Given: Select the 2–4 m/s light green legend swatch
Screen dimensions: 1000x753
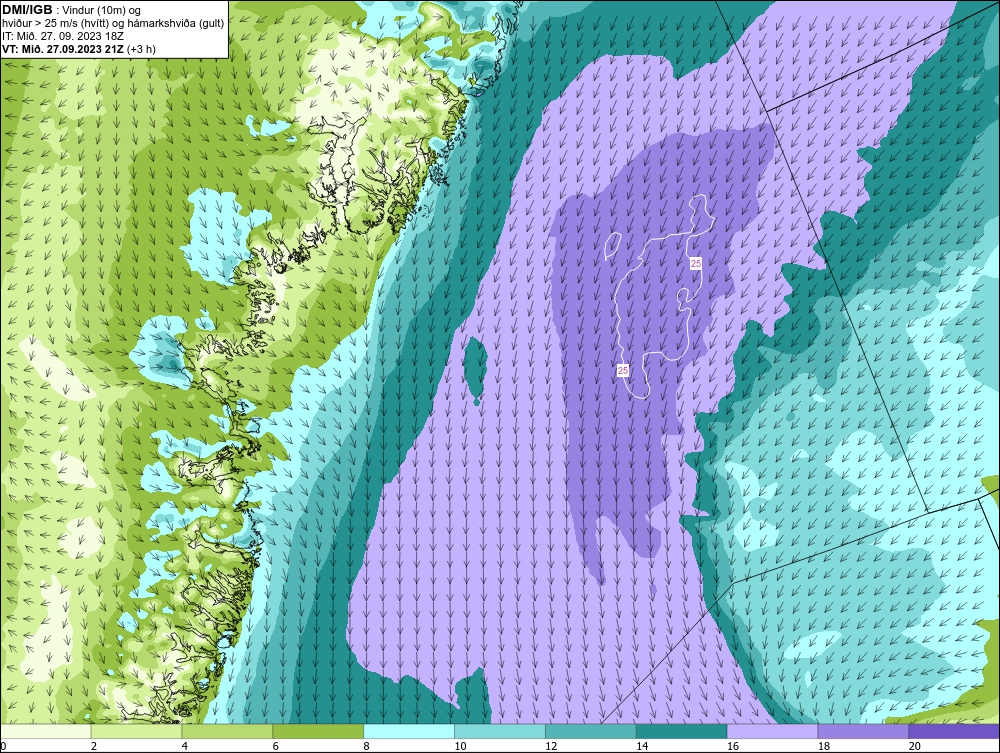Looking at the screenshot, I should 136,731.
